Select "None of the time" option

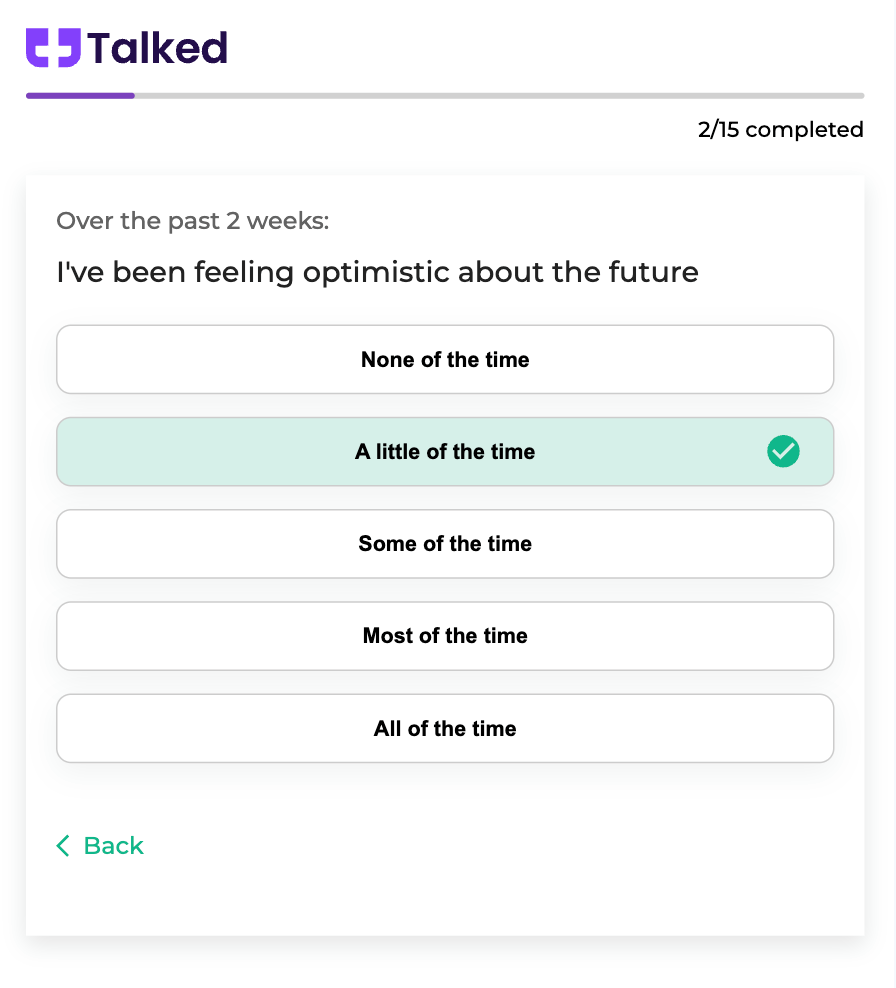click(x=445, y=359)
